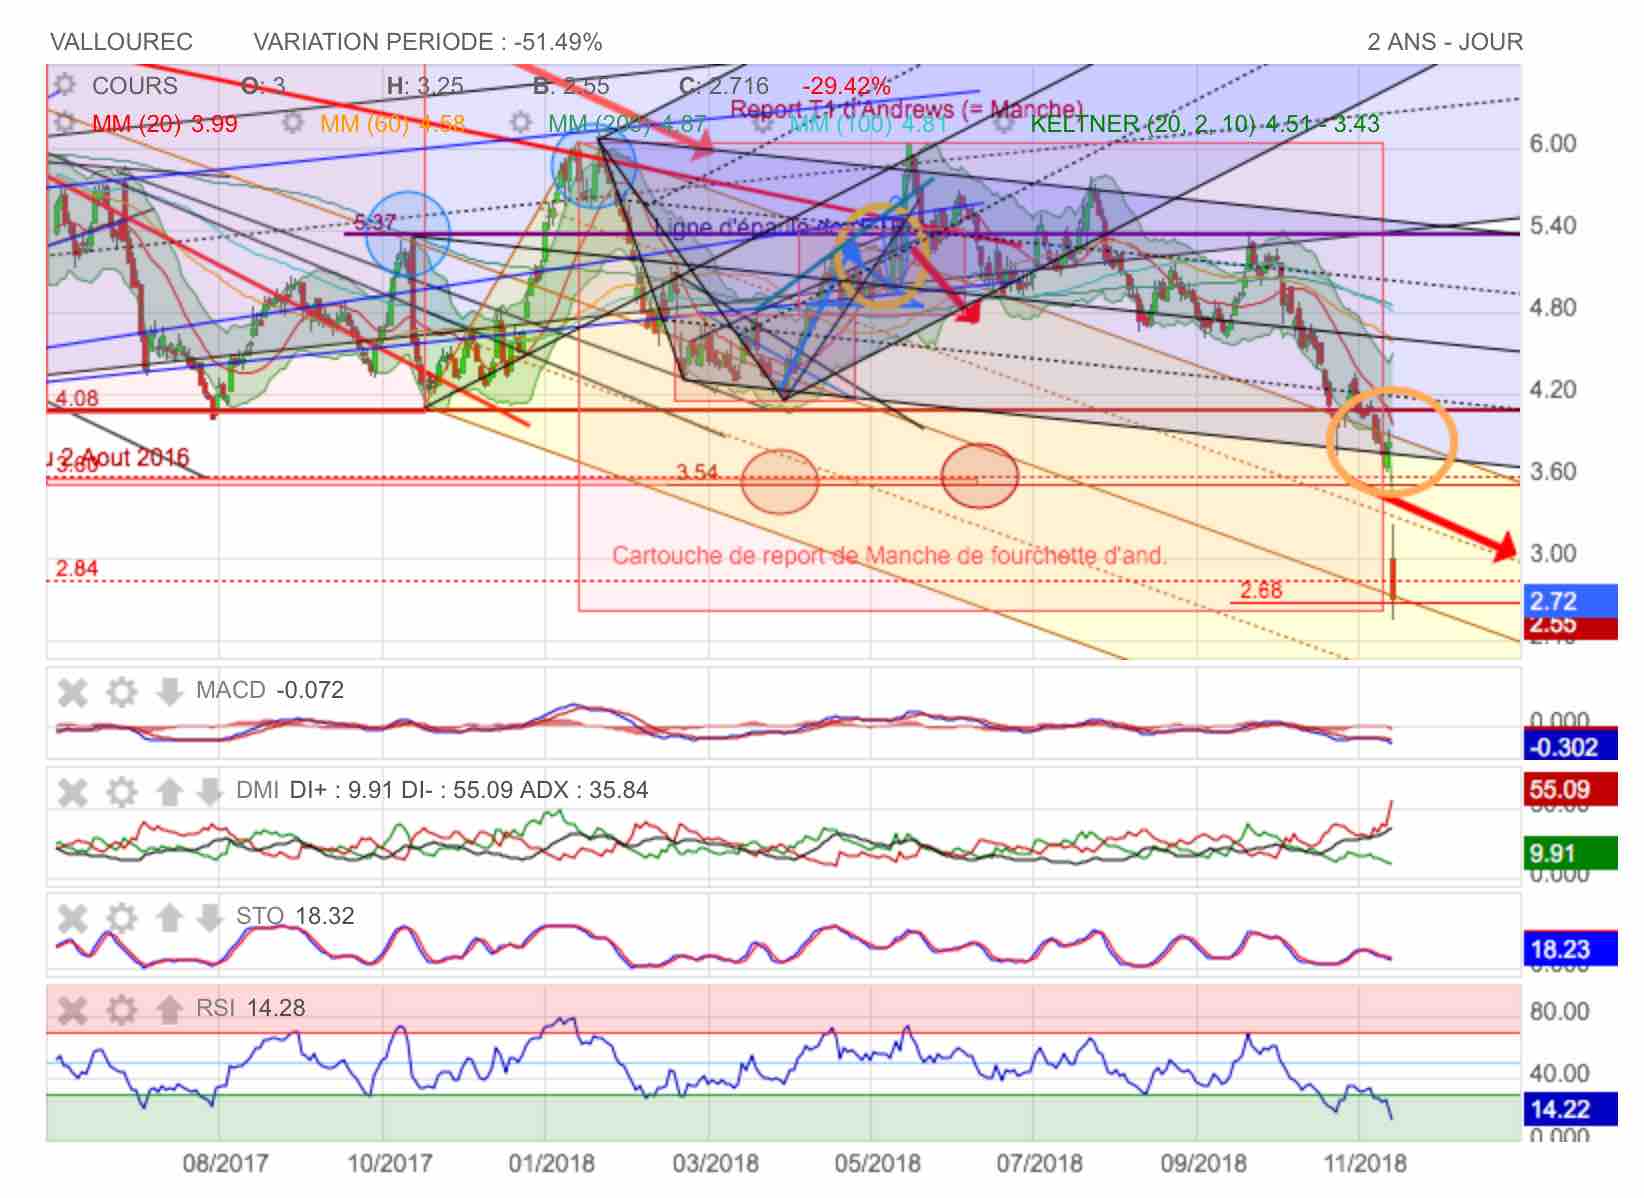Click the 2.84 level label
Viewport: 1644px width, 1198px height.
[77, 568]
